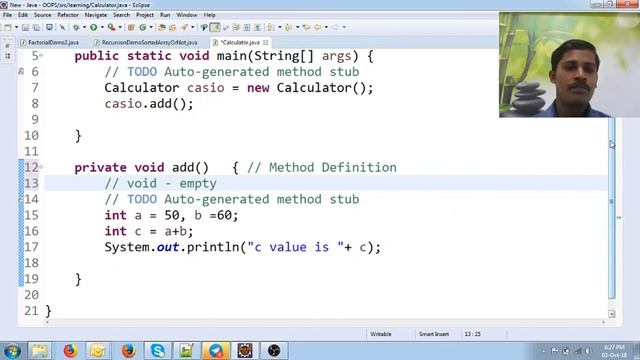Open the Edit menu
This screenshot has width=640, height=360.
tap(23, 15)
